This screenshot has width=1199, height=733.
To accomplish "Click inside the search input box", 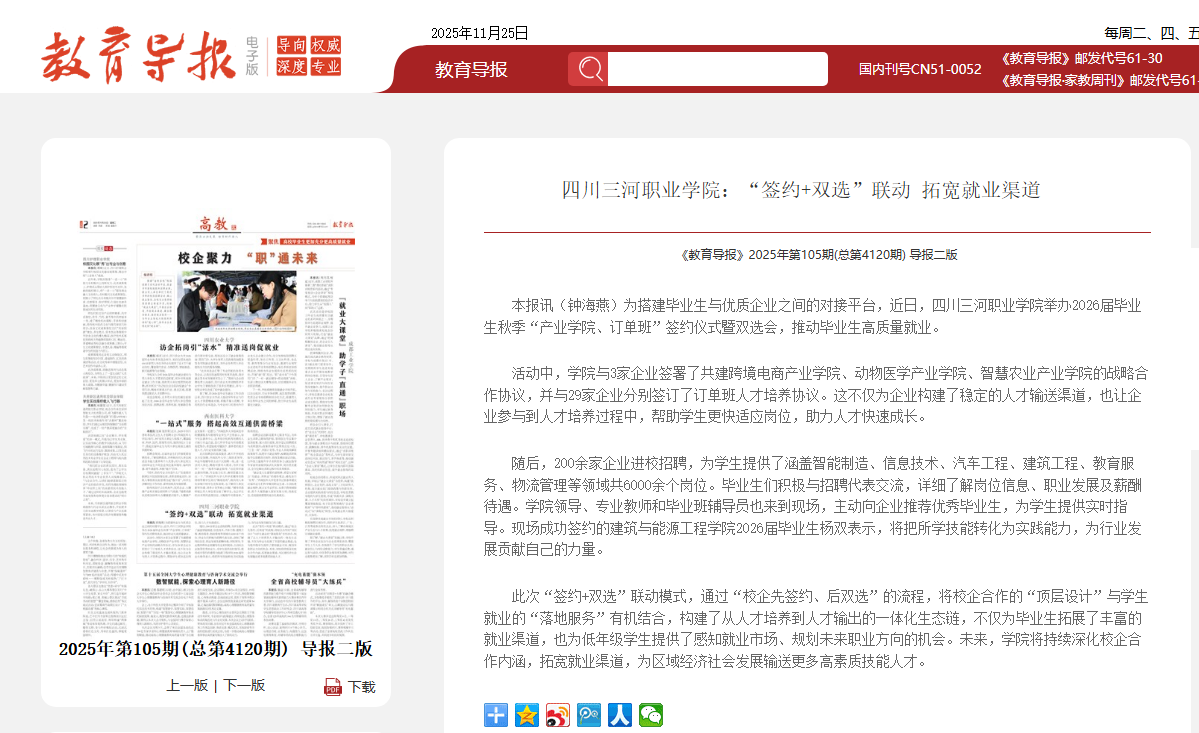I will (x=717, y=68).
